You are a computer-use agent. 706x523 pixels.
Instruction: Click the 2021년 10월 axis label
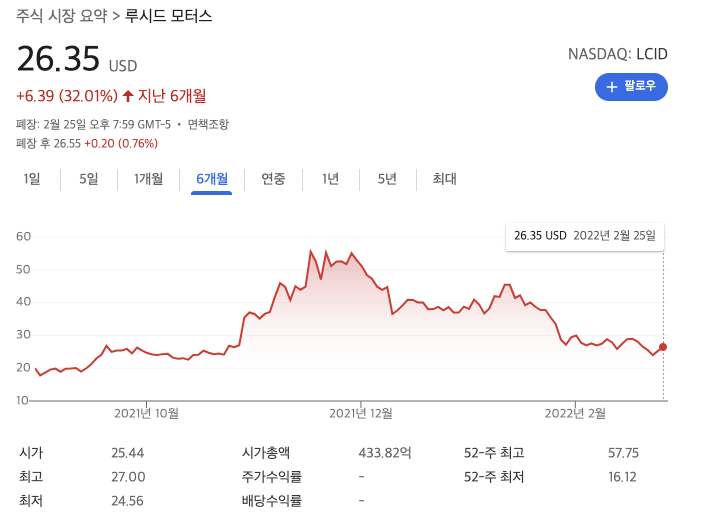pos(146,413)
